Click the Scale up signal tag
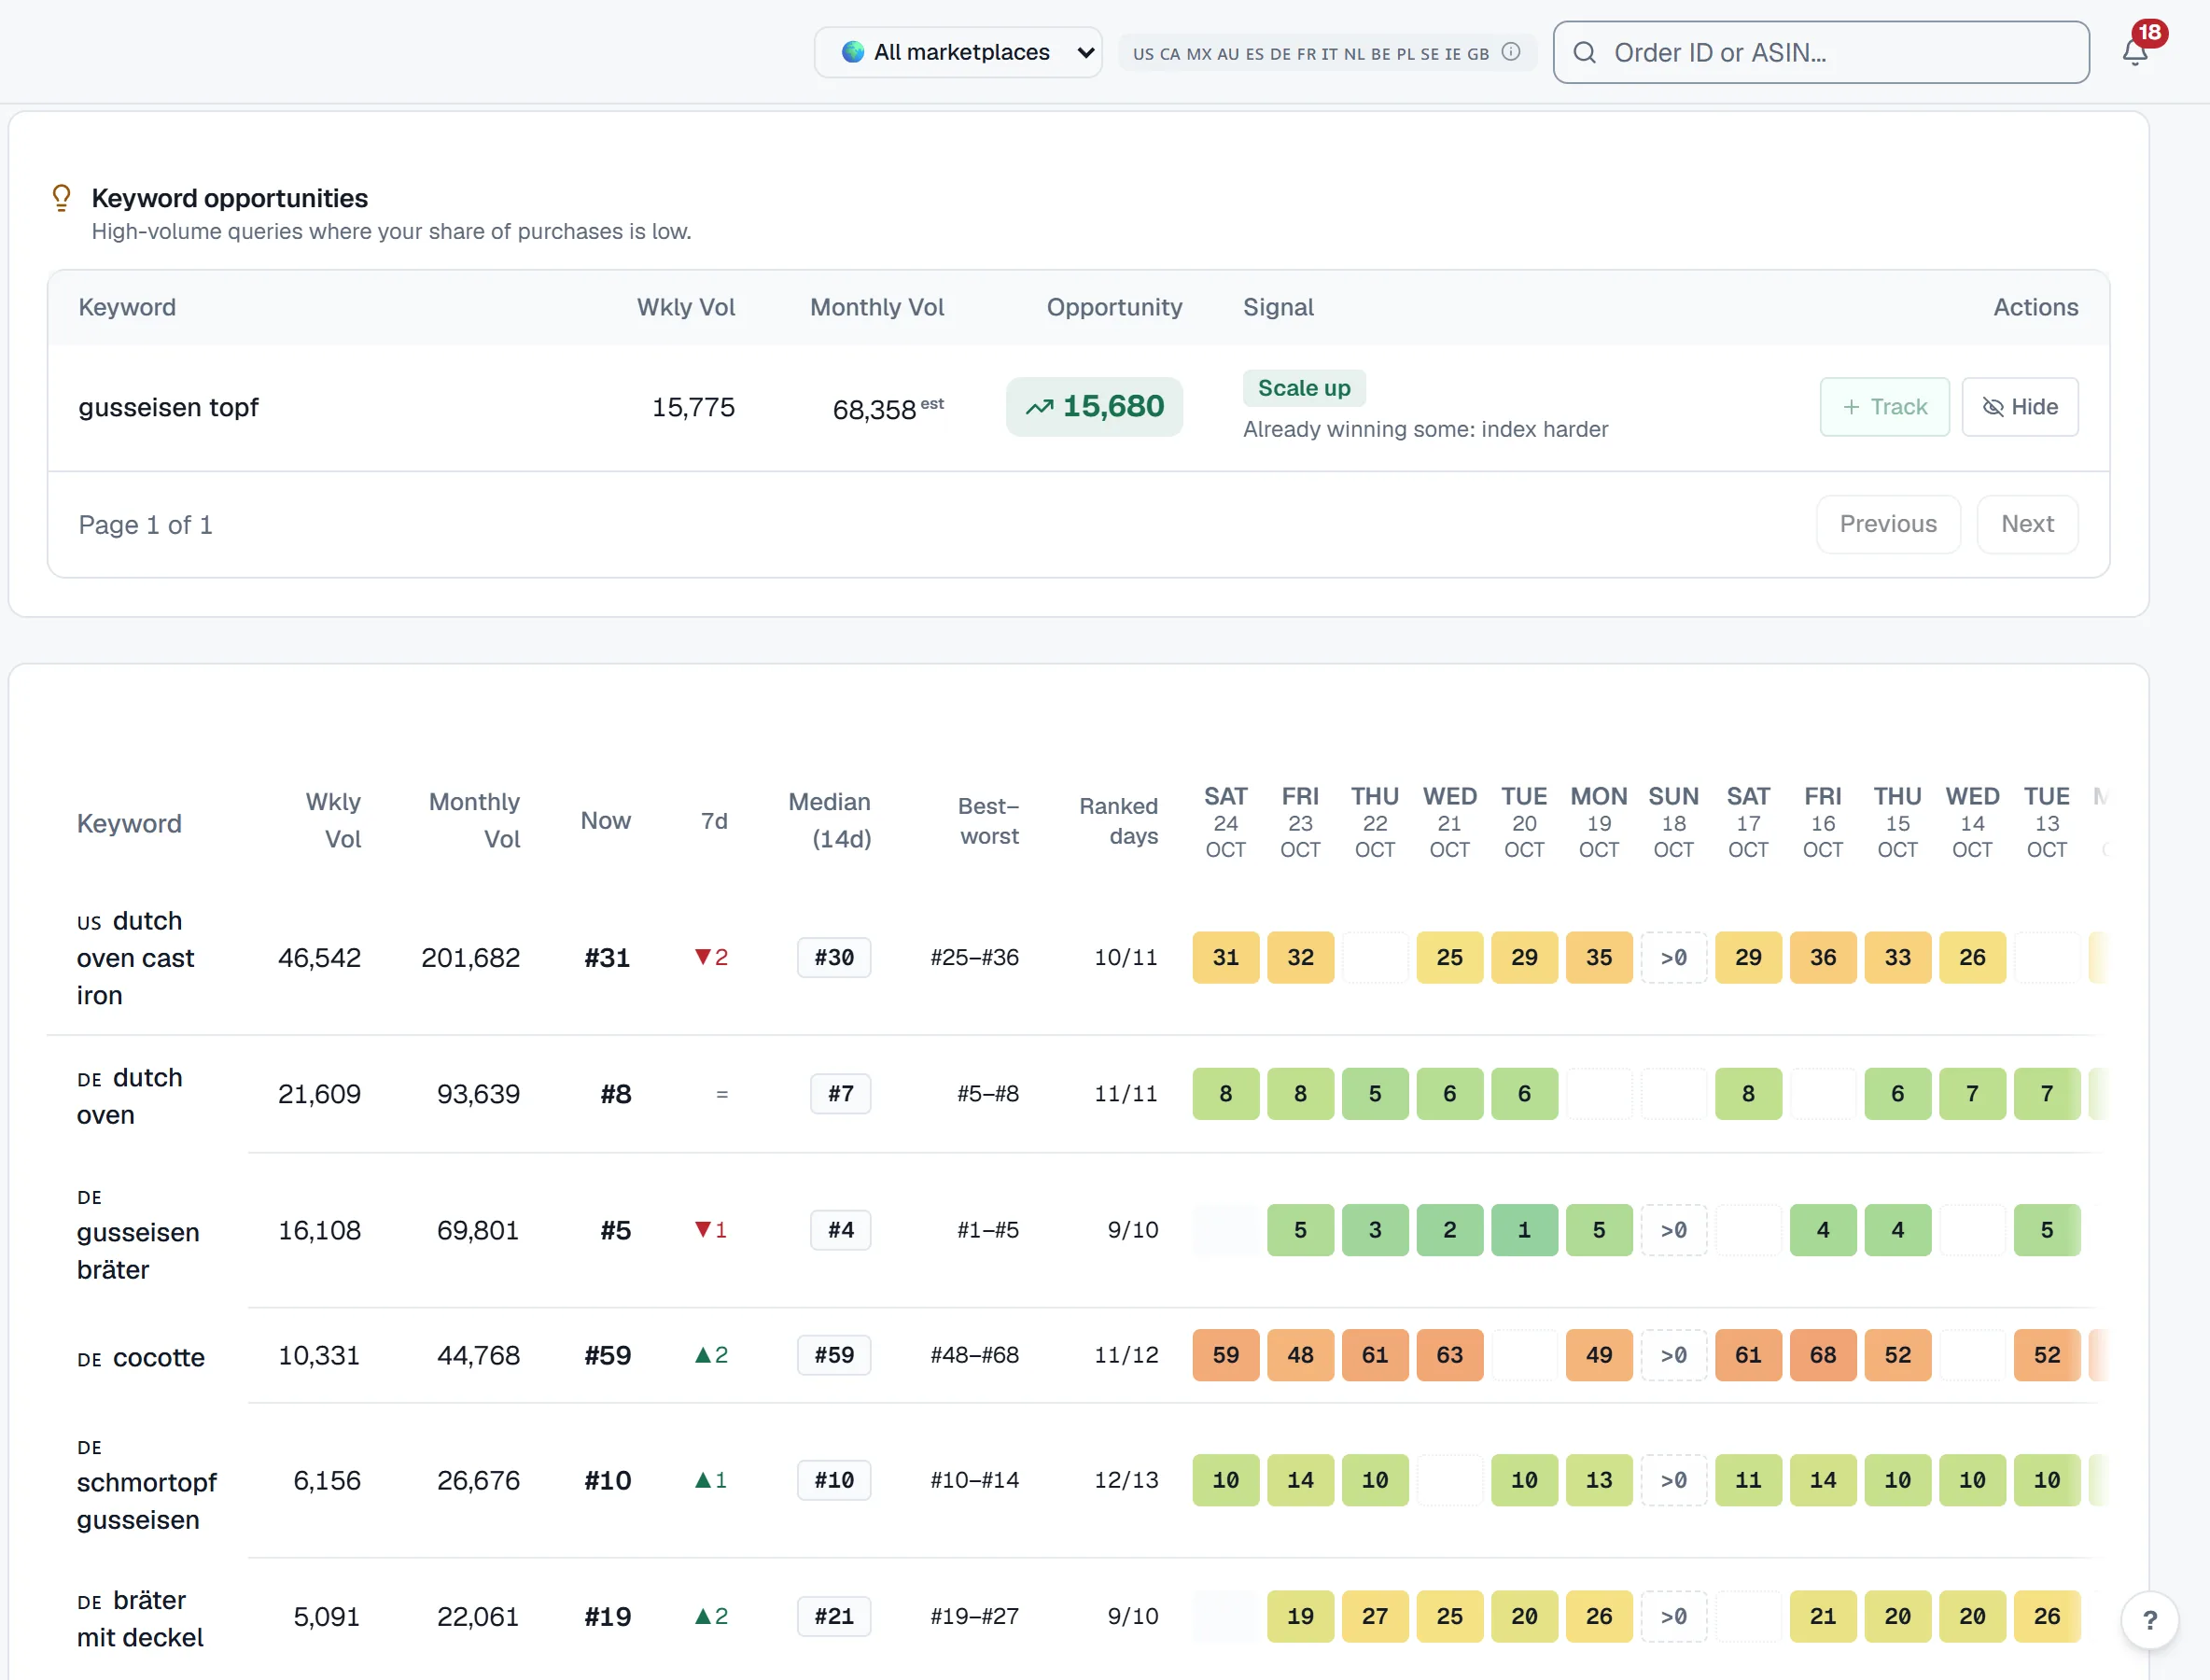This screenshot has width=2210, height=1680. coord(1304,388)
